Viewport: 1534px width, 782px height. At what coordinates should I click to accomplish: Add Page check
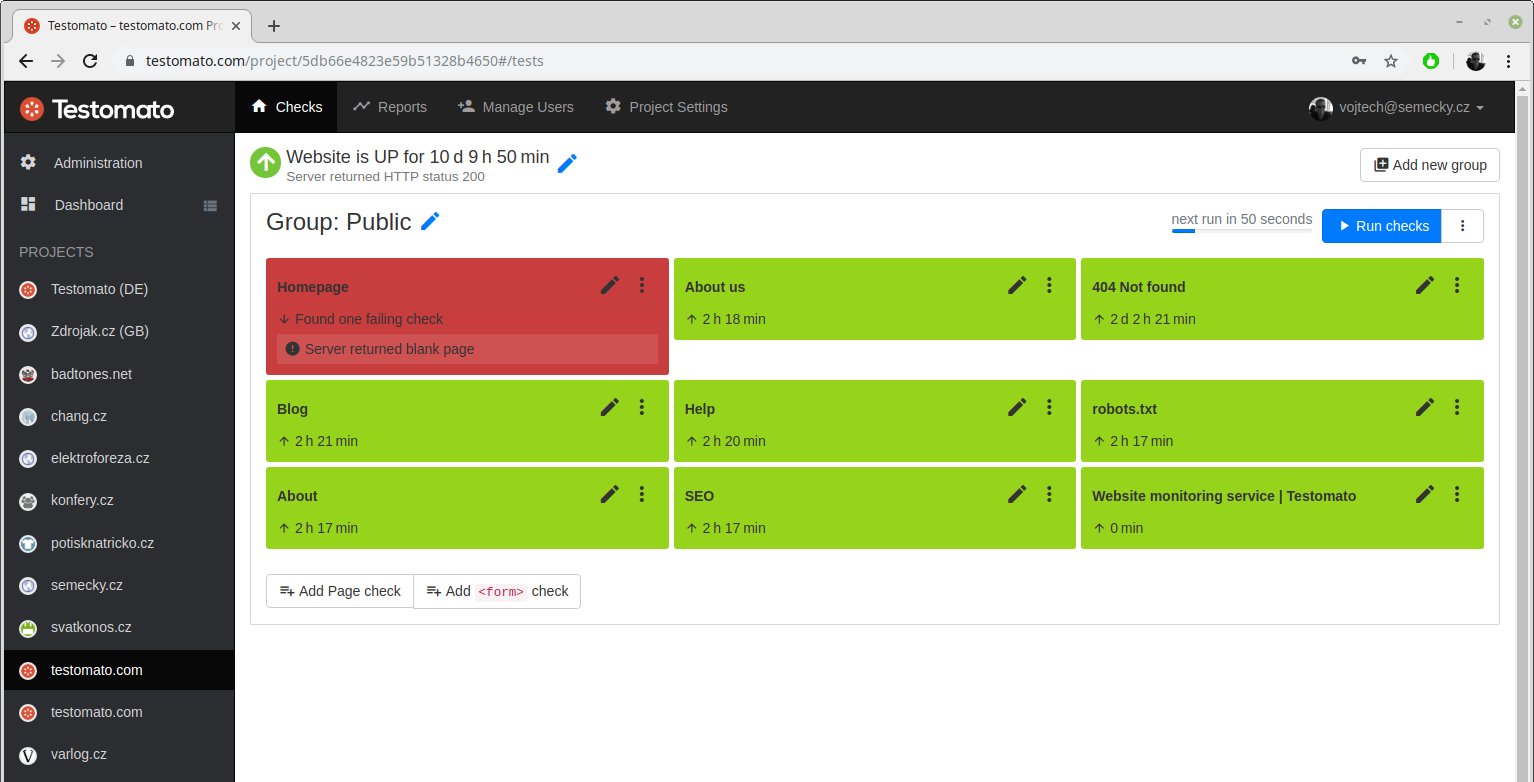(x=340, y=591)
